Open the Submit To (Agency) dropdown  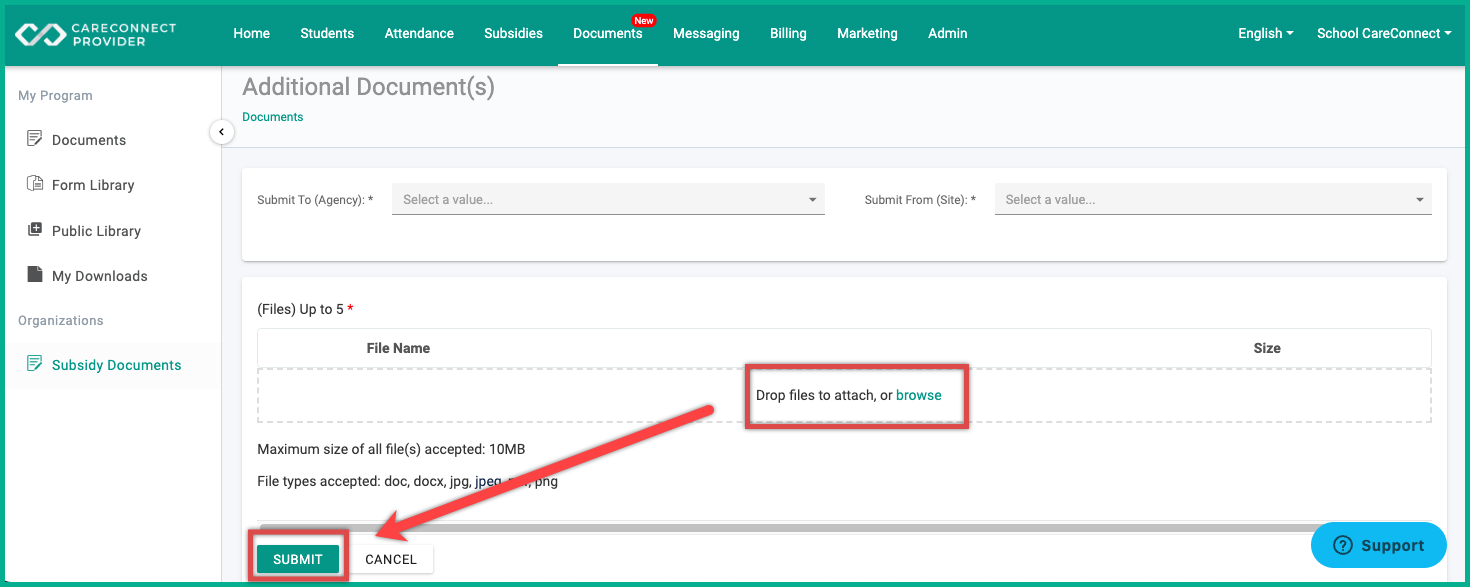coord(608,199)
